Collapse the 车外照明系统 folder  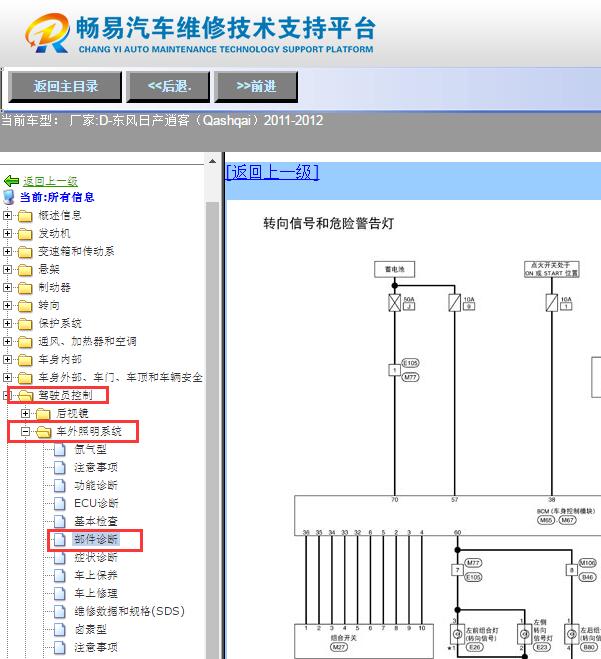[x=25, y=432]
